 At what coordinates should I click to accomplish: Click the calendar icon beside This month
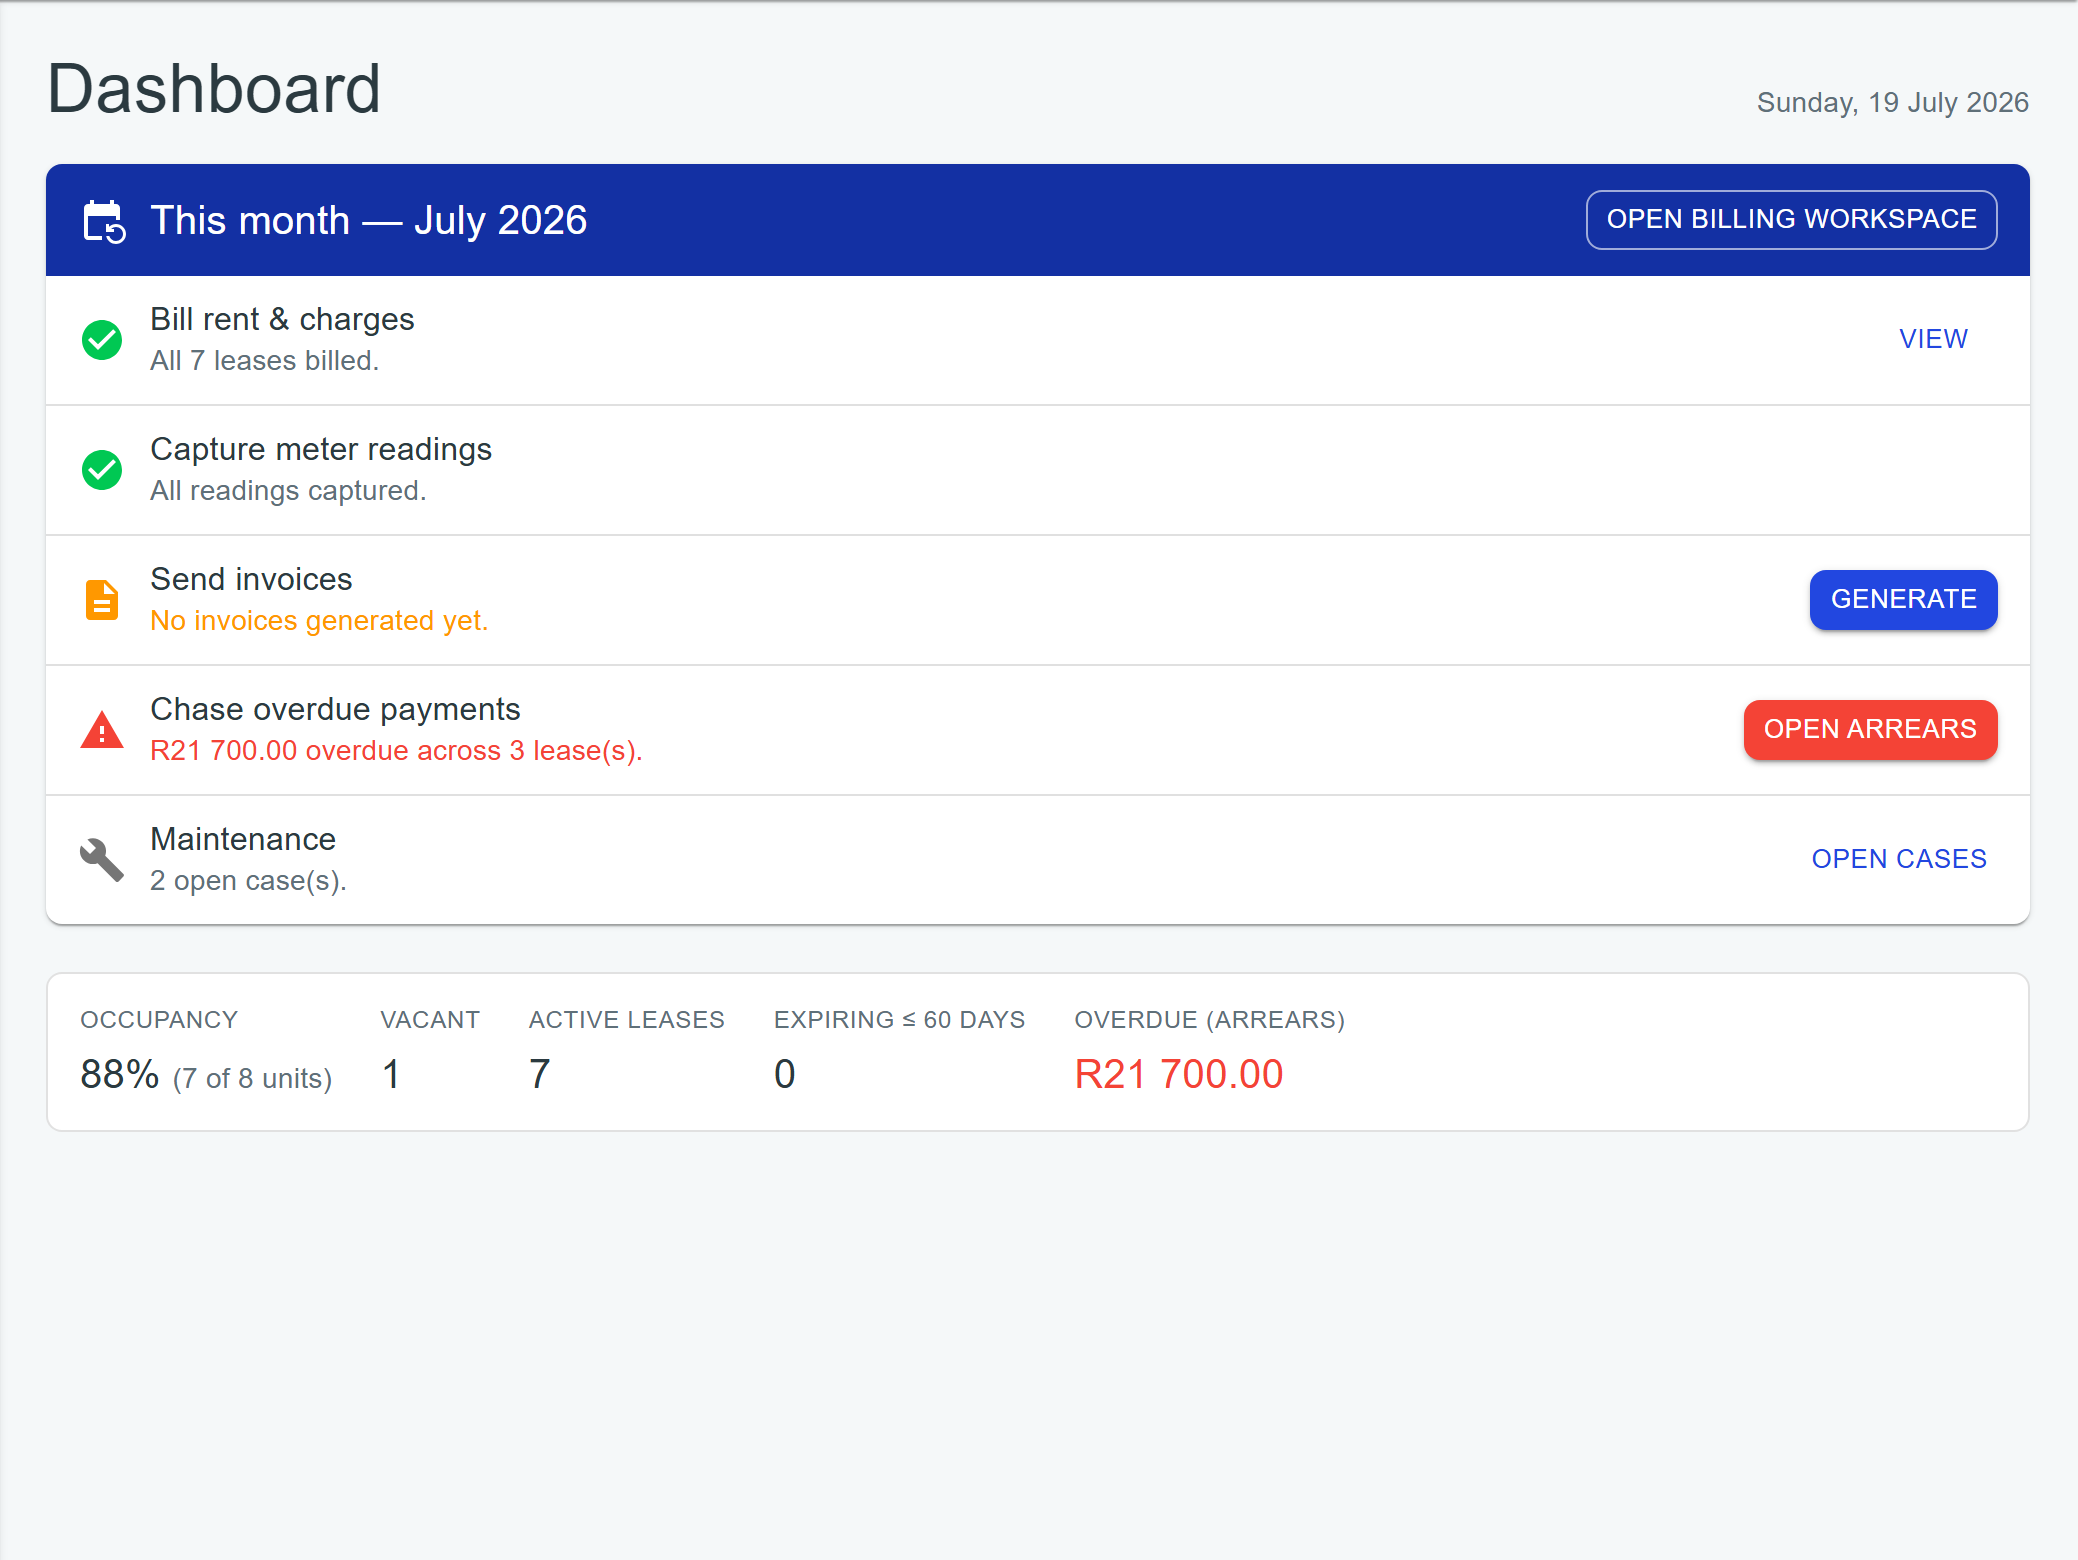pyautogui.click(x=104, y=221)
